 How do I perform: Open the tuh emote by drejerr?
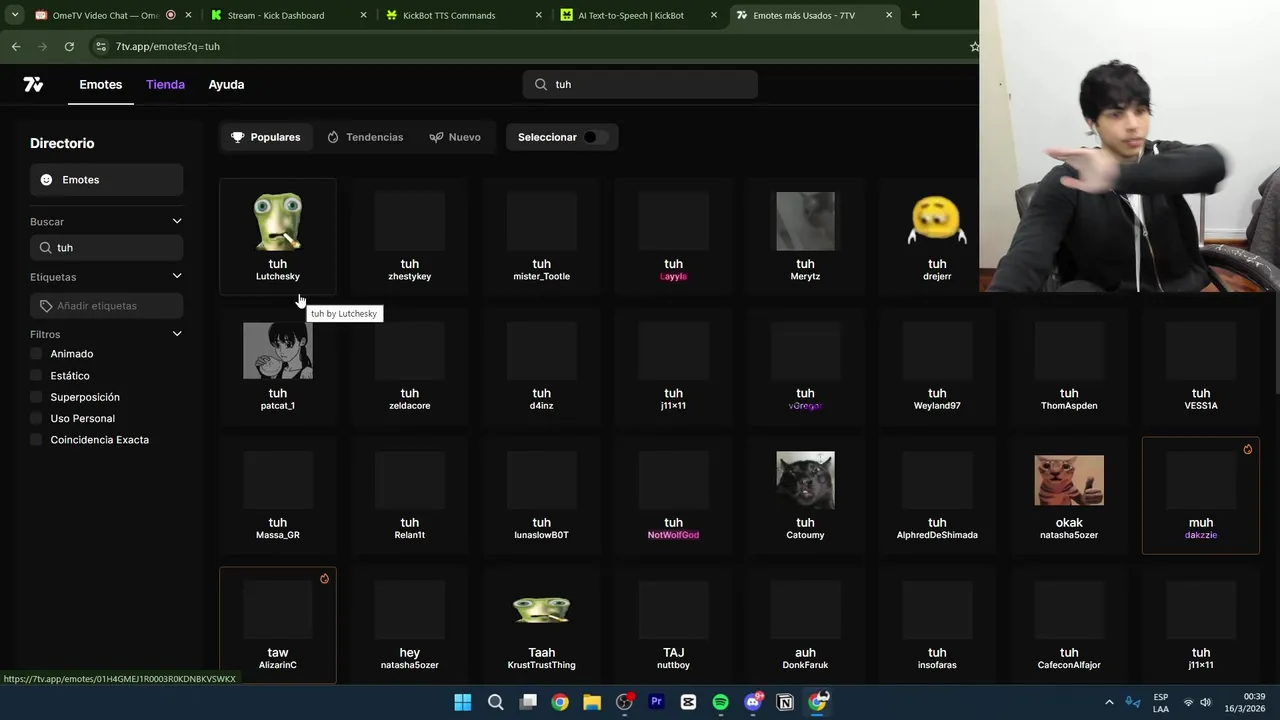(x=937, y=236)
